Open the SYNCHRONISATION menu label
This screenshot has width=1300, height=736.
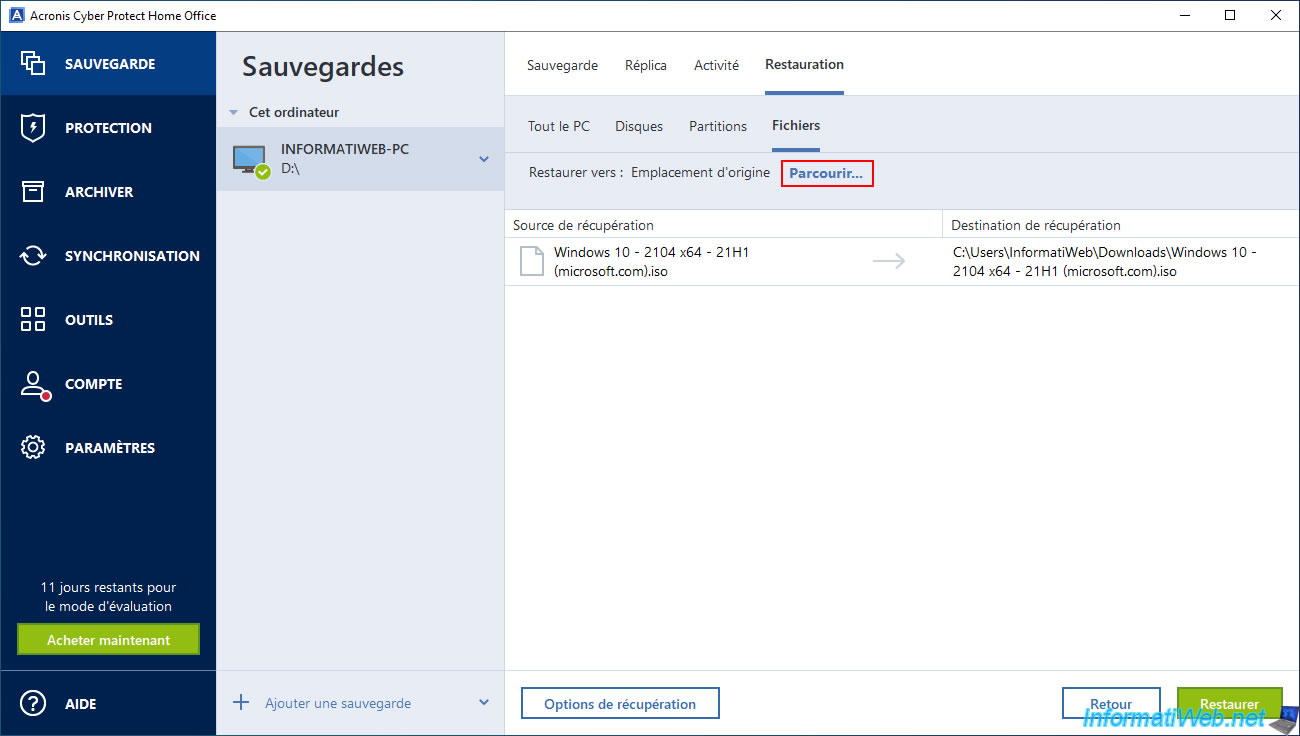pos(132,256)
